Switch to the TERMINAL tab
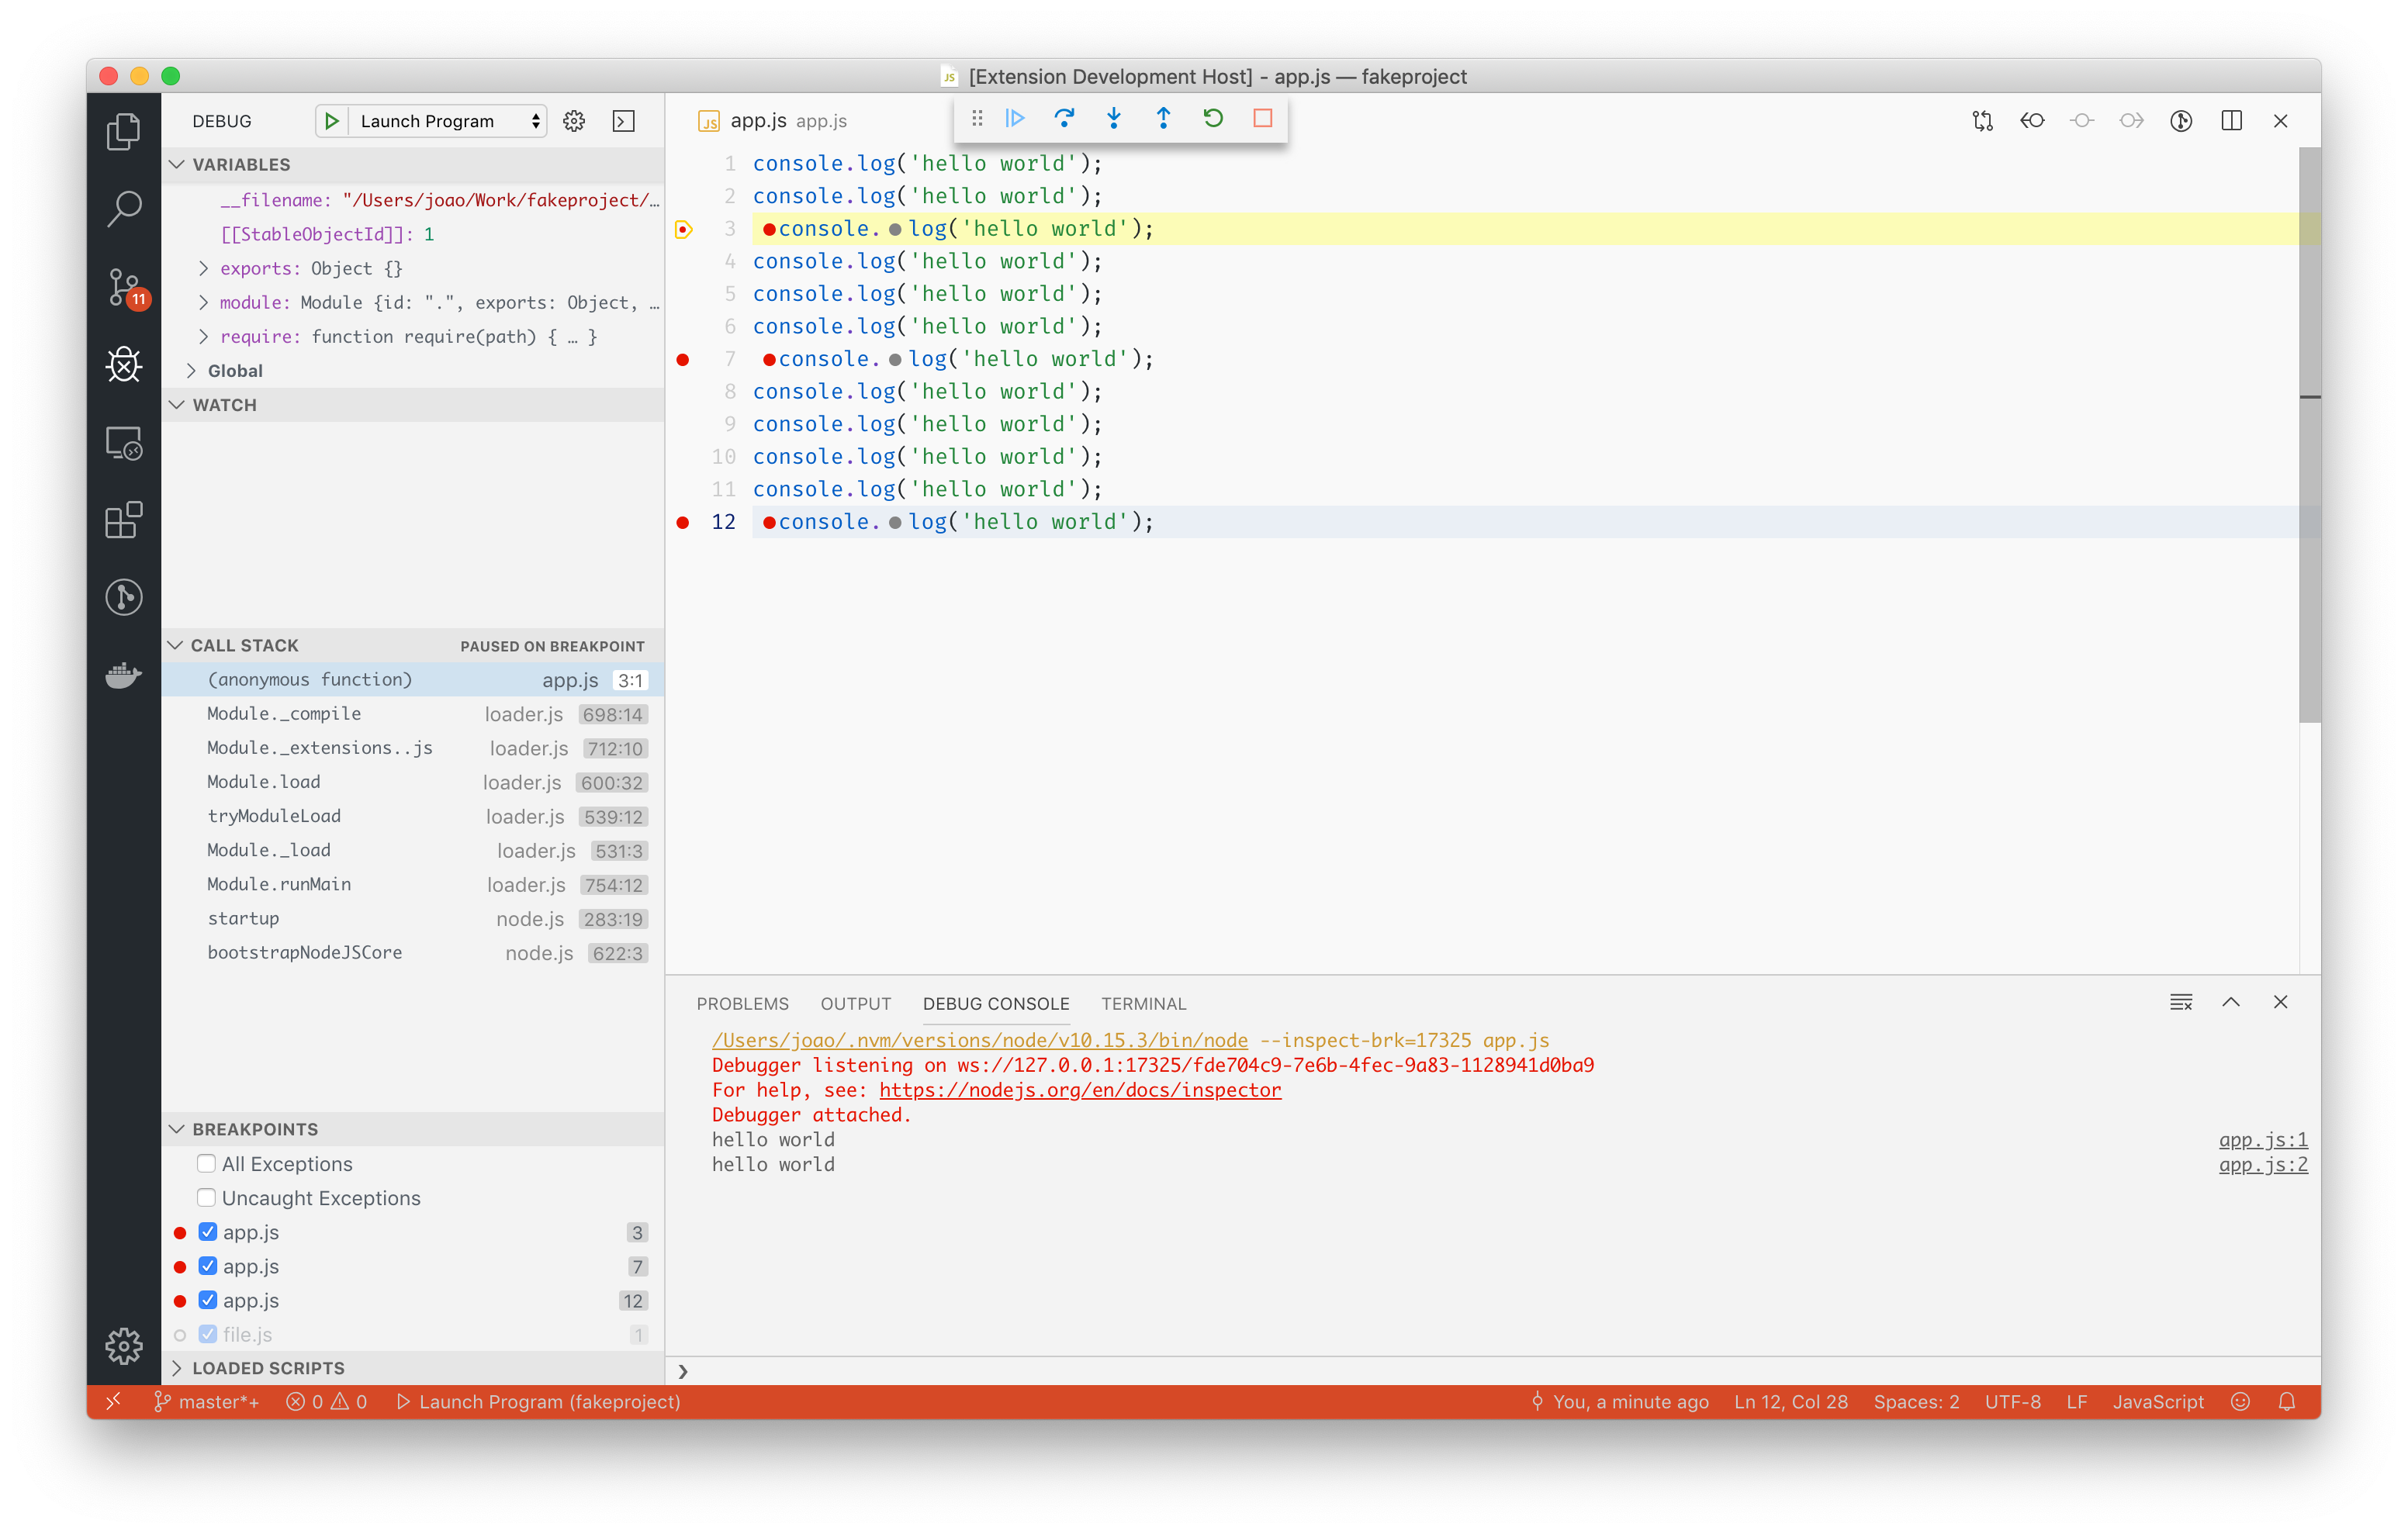 (x=1143, y=1003)
